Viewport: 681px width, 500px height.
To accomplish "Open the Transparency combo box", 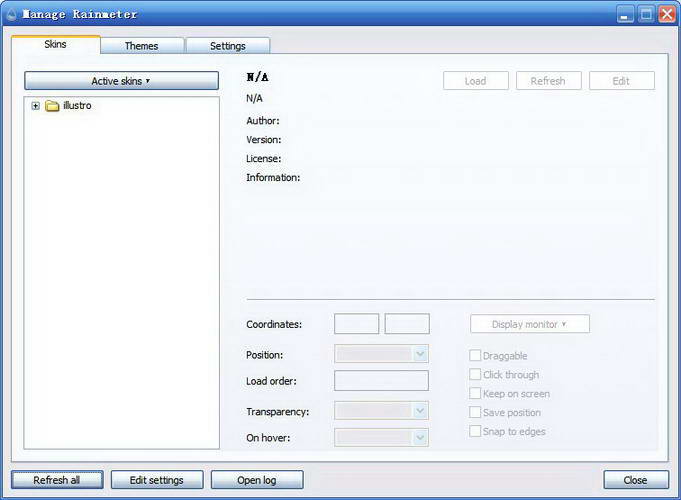I will pos(381,411).
